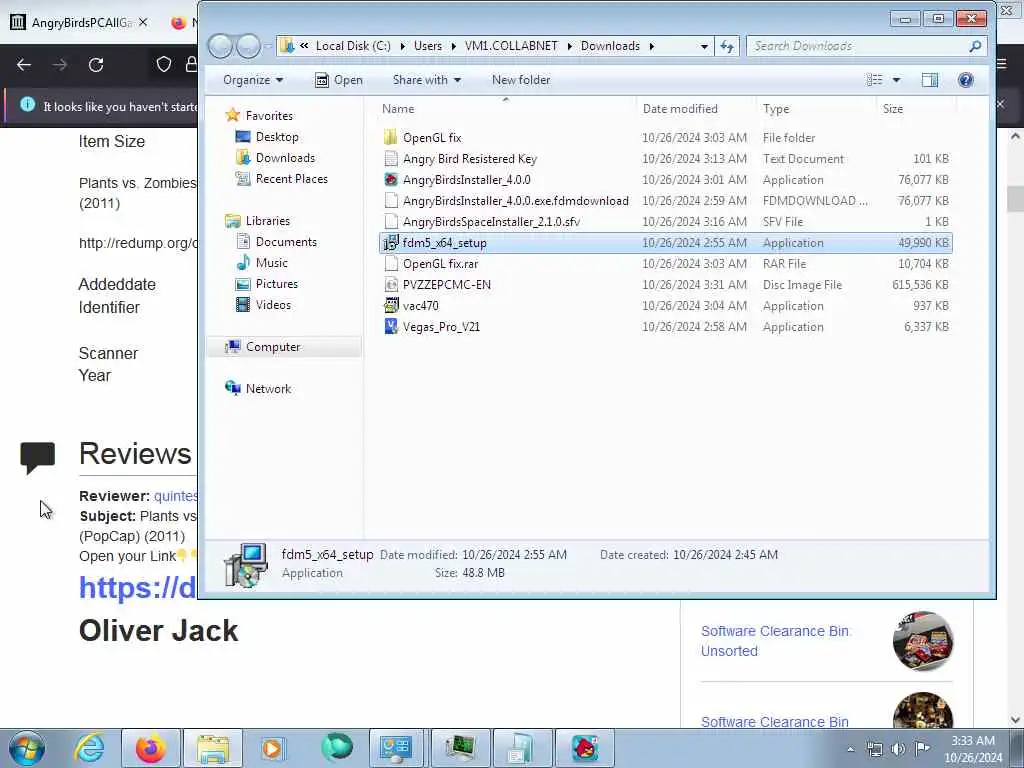Viewport: 1024px width, 768px height.
Task: Sort by Type column header
Action: (816, 108)
